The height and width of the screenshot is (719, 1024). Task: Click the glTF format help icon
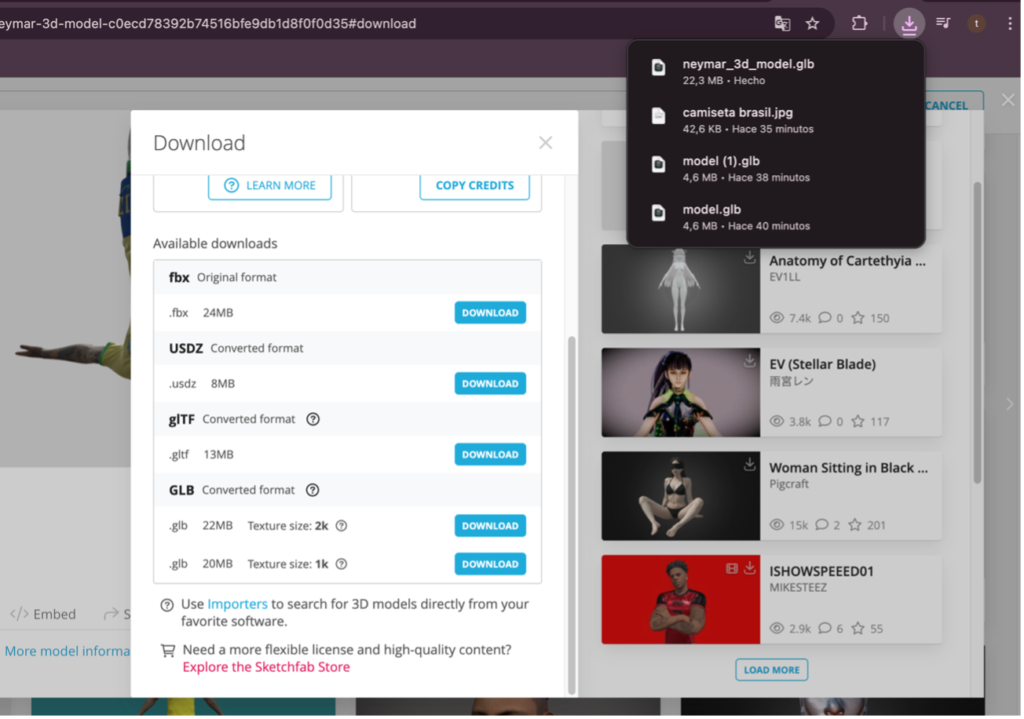pos(313,420)
